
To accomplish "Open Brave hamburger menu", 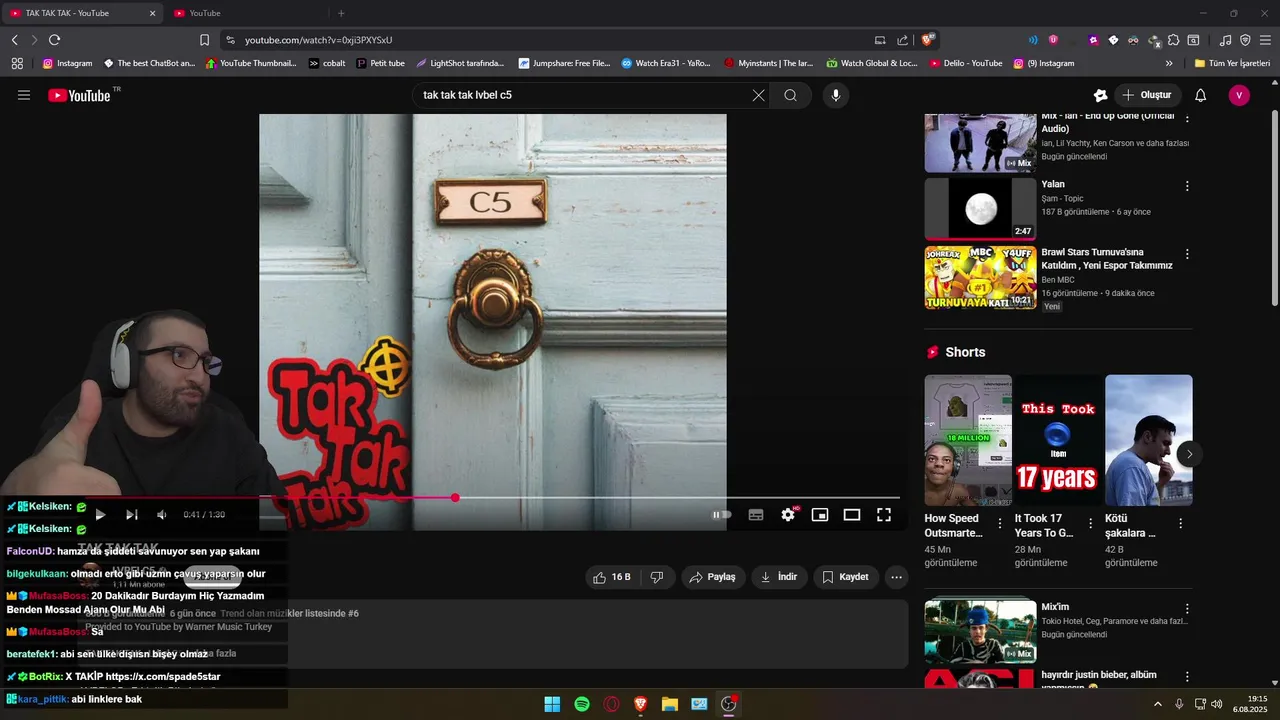I will click(x=1265, y=40).
